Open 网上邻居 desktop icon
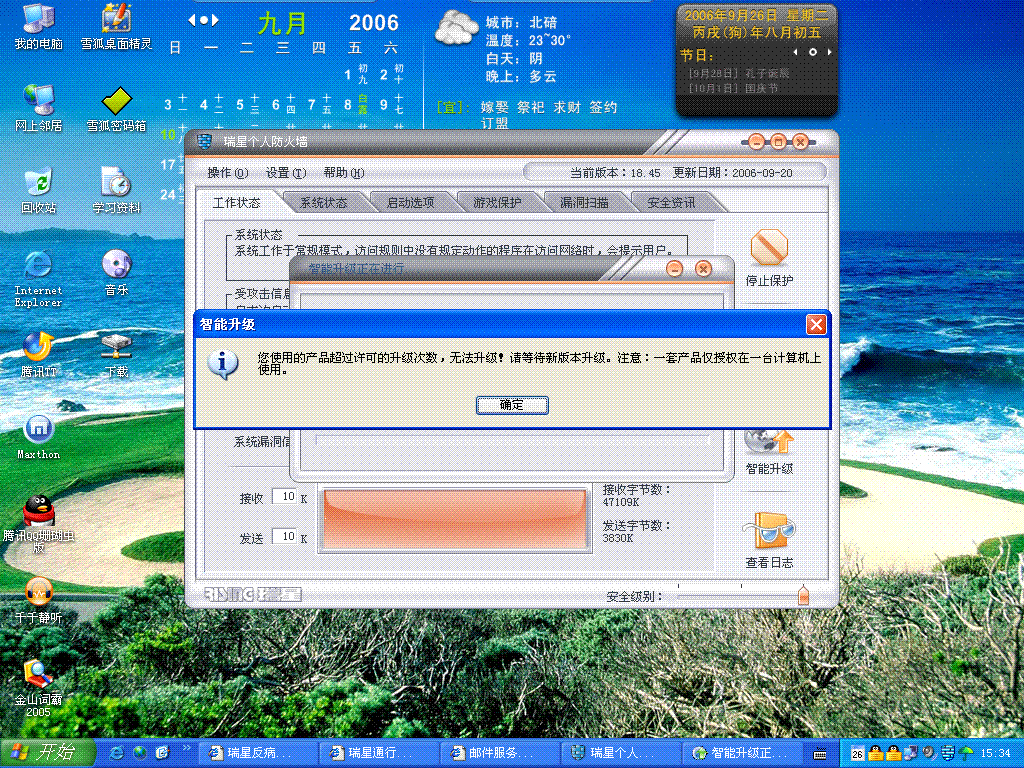Screen dimensions: 1024x768 (39, 108)
